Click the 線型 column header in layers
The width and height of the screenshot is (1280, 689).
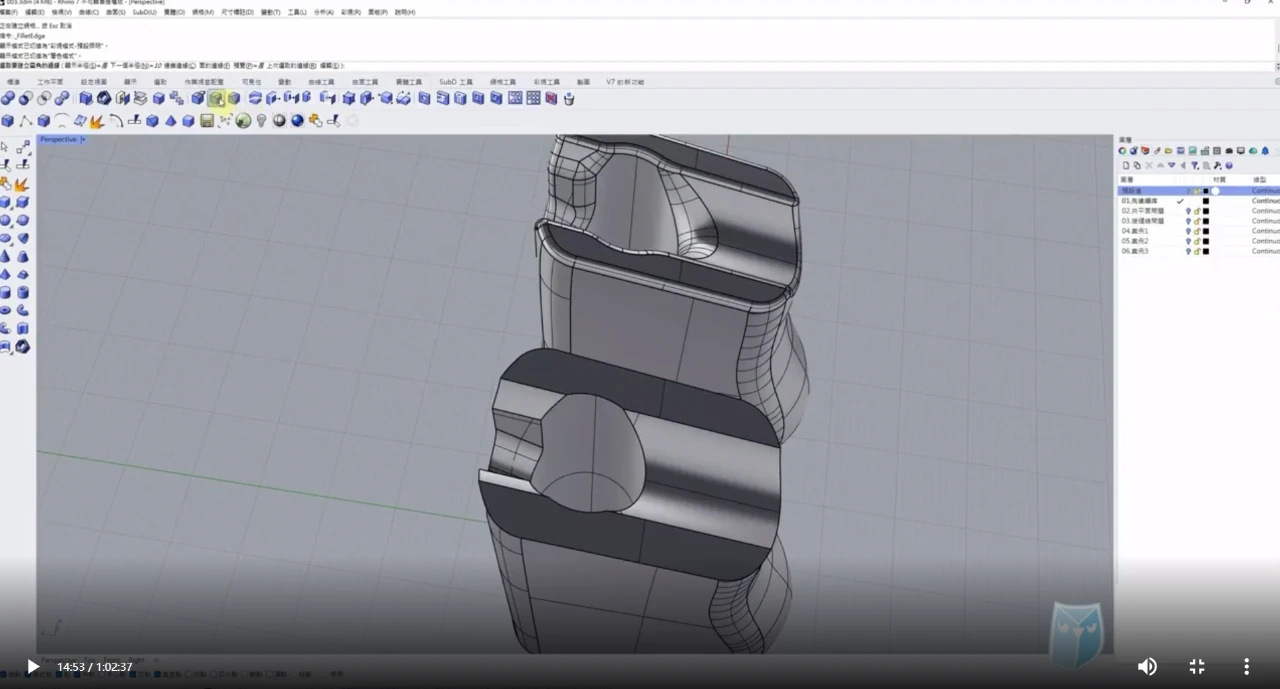1260,180
